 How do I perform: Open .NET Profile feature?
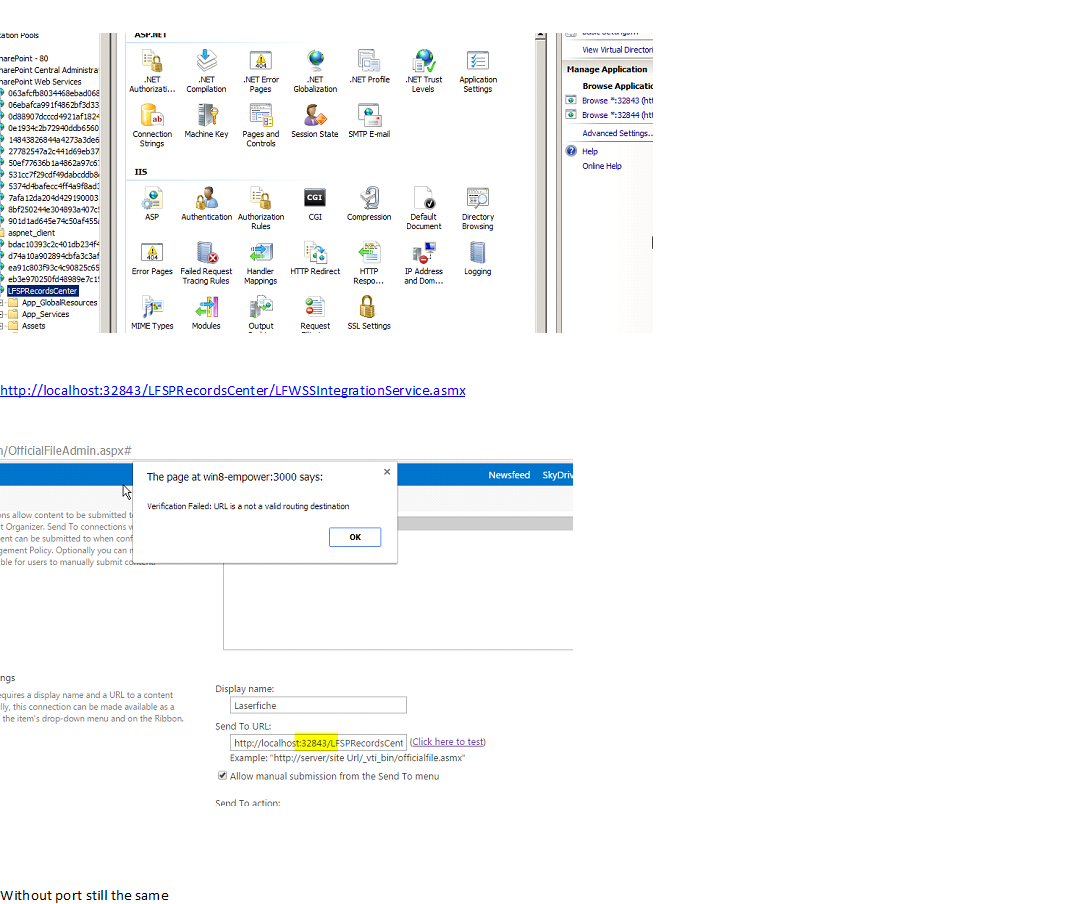pyautogui.click(x=370, y=67)
